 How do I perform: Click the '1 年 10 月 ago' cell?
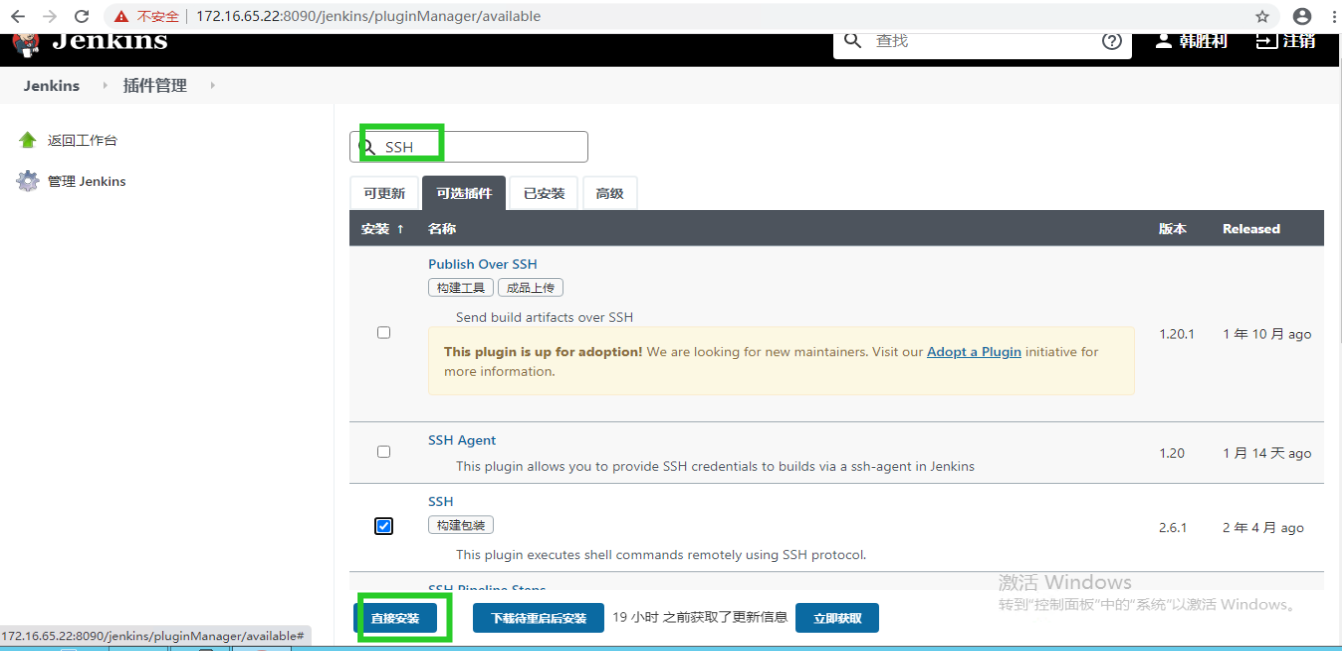pyautogui.click(x=1267, y=334)
